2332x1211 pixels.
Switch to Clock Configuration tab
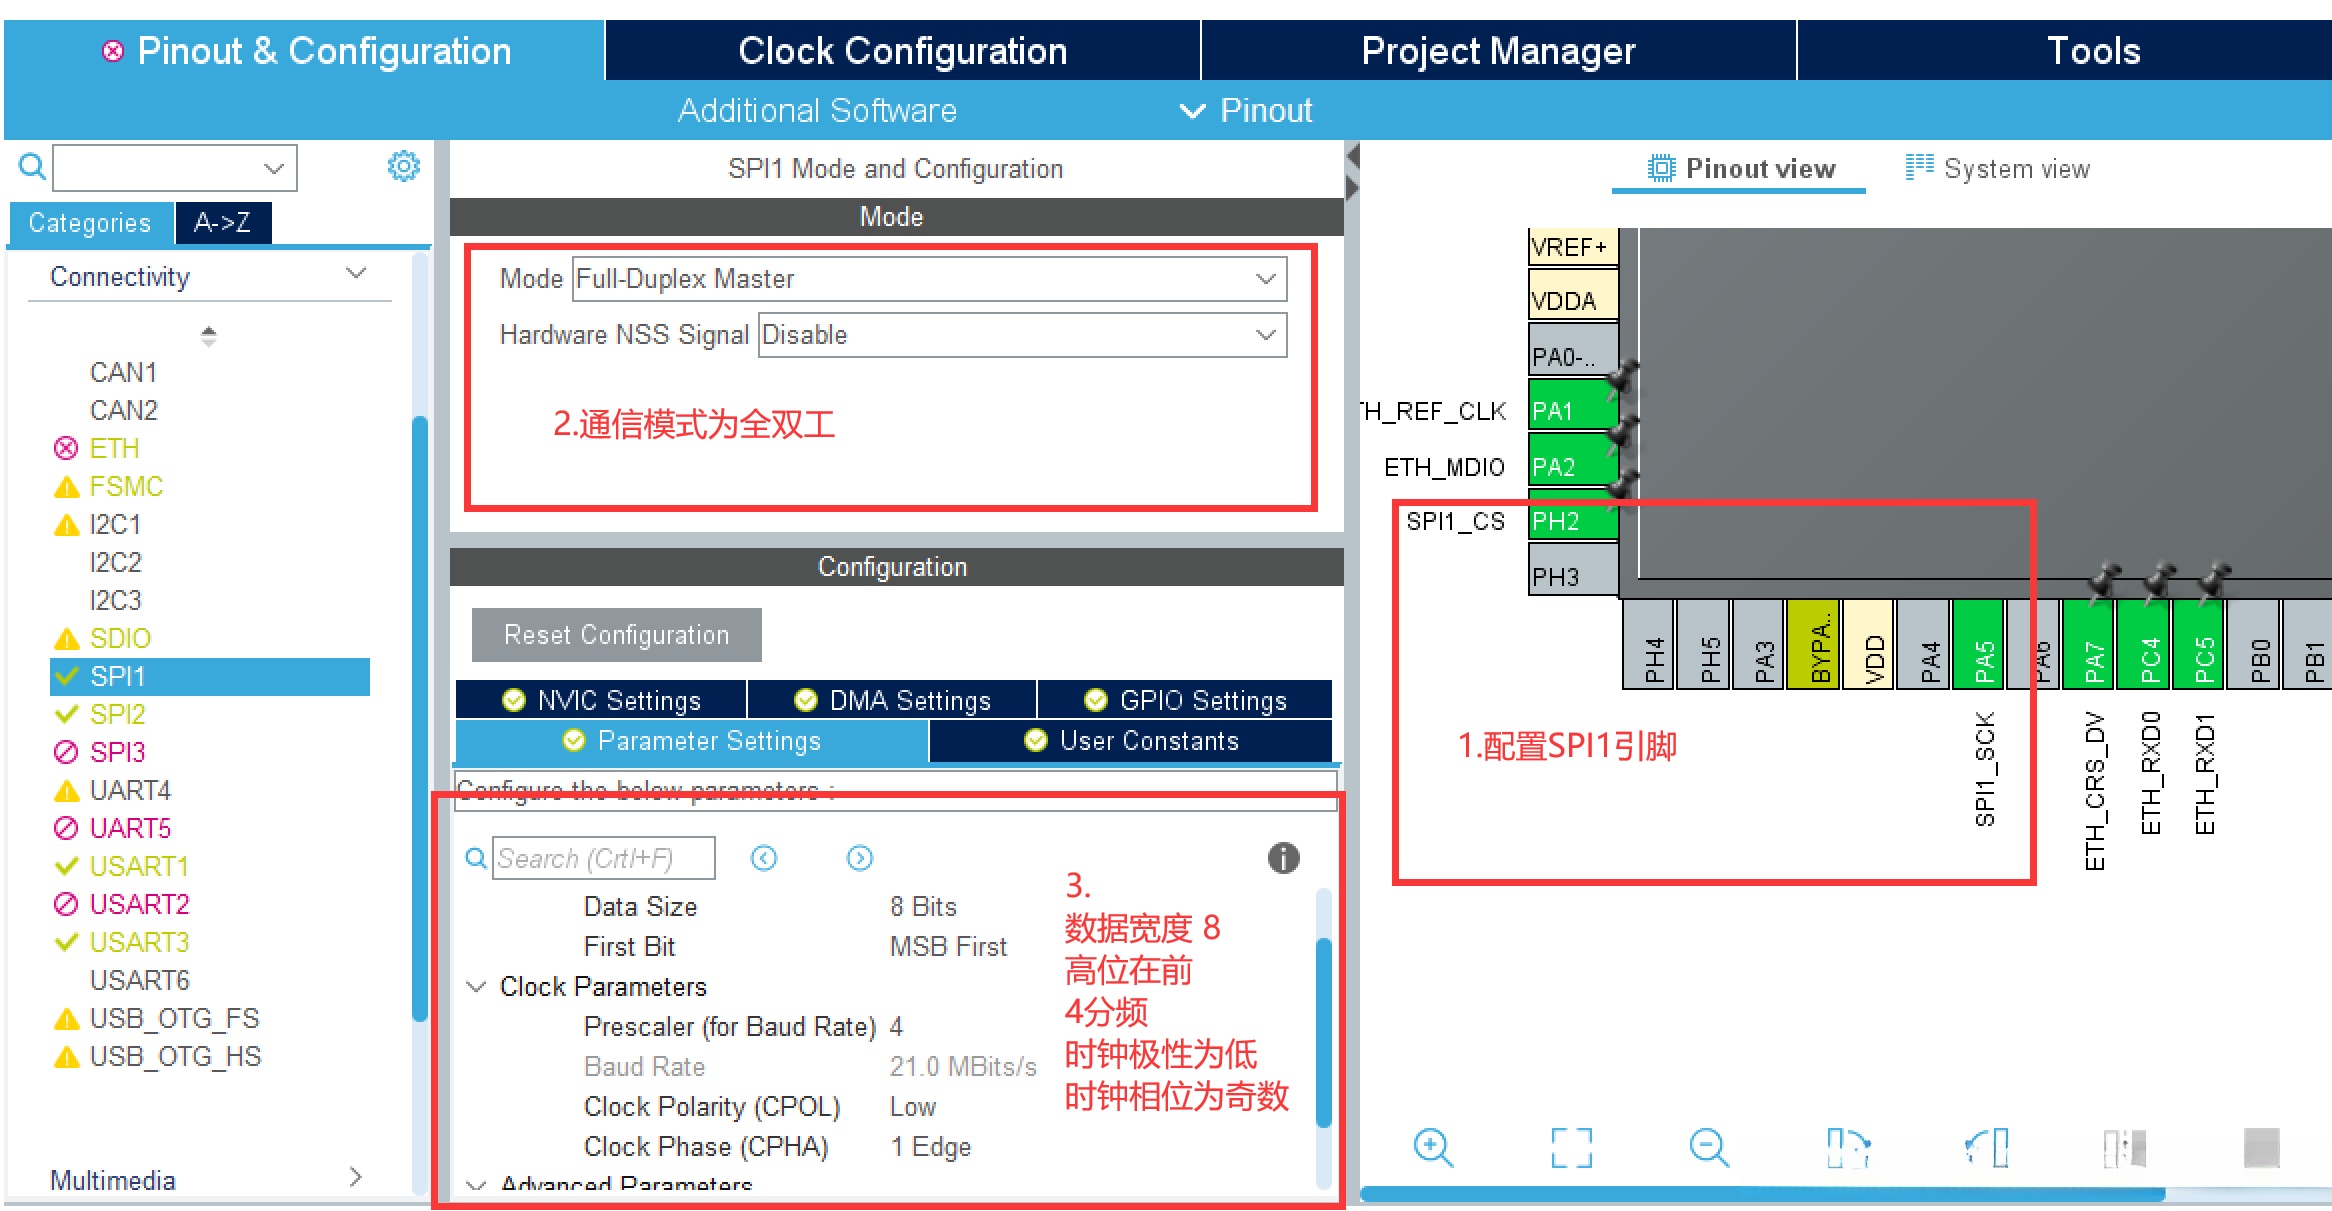(x=902, y=51)
